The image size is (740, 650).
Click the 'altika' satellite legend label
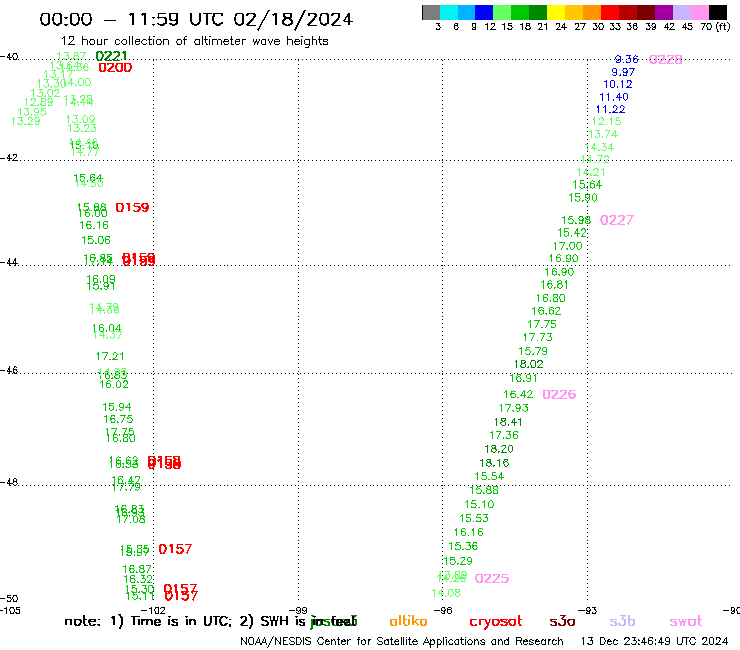click(408, 621)
